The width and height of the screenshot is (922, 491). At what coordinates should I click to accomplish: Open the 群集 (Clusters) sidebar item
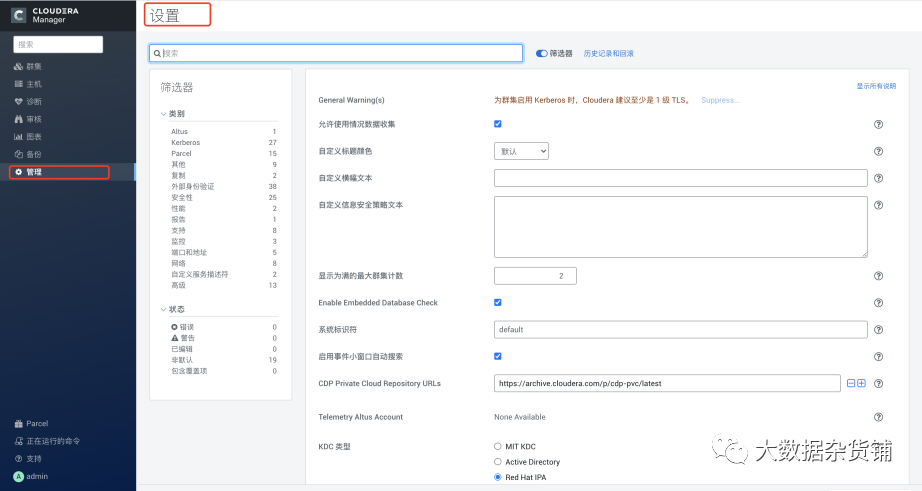pyautogui.click(x=35, y=66)
